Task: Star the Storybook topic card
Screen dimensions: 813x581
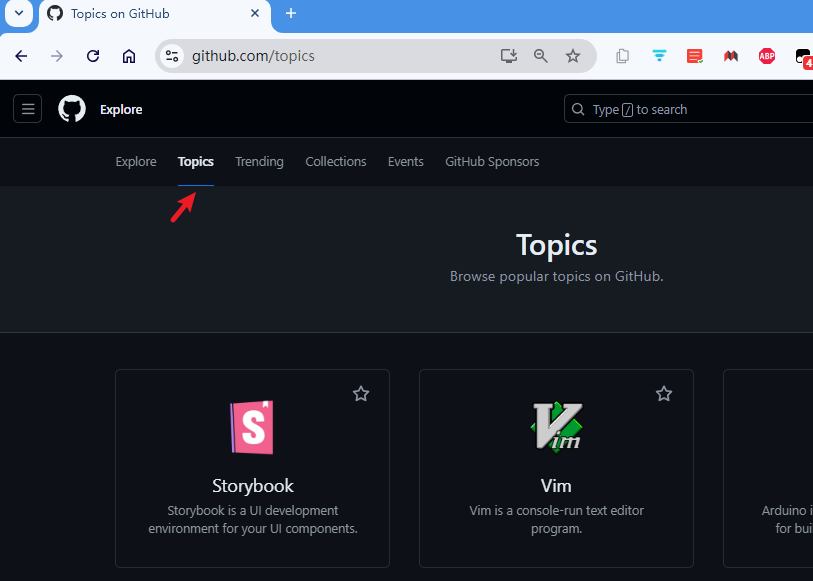Action: point(361,394)
